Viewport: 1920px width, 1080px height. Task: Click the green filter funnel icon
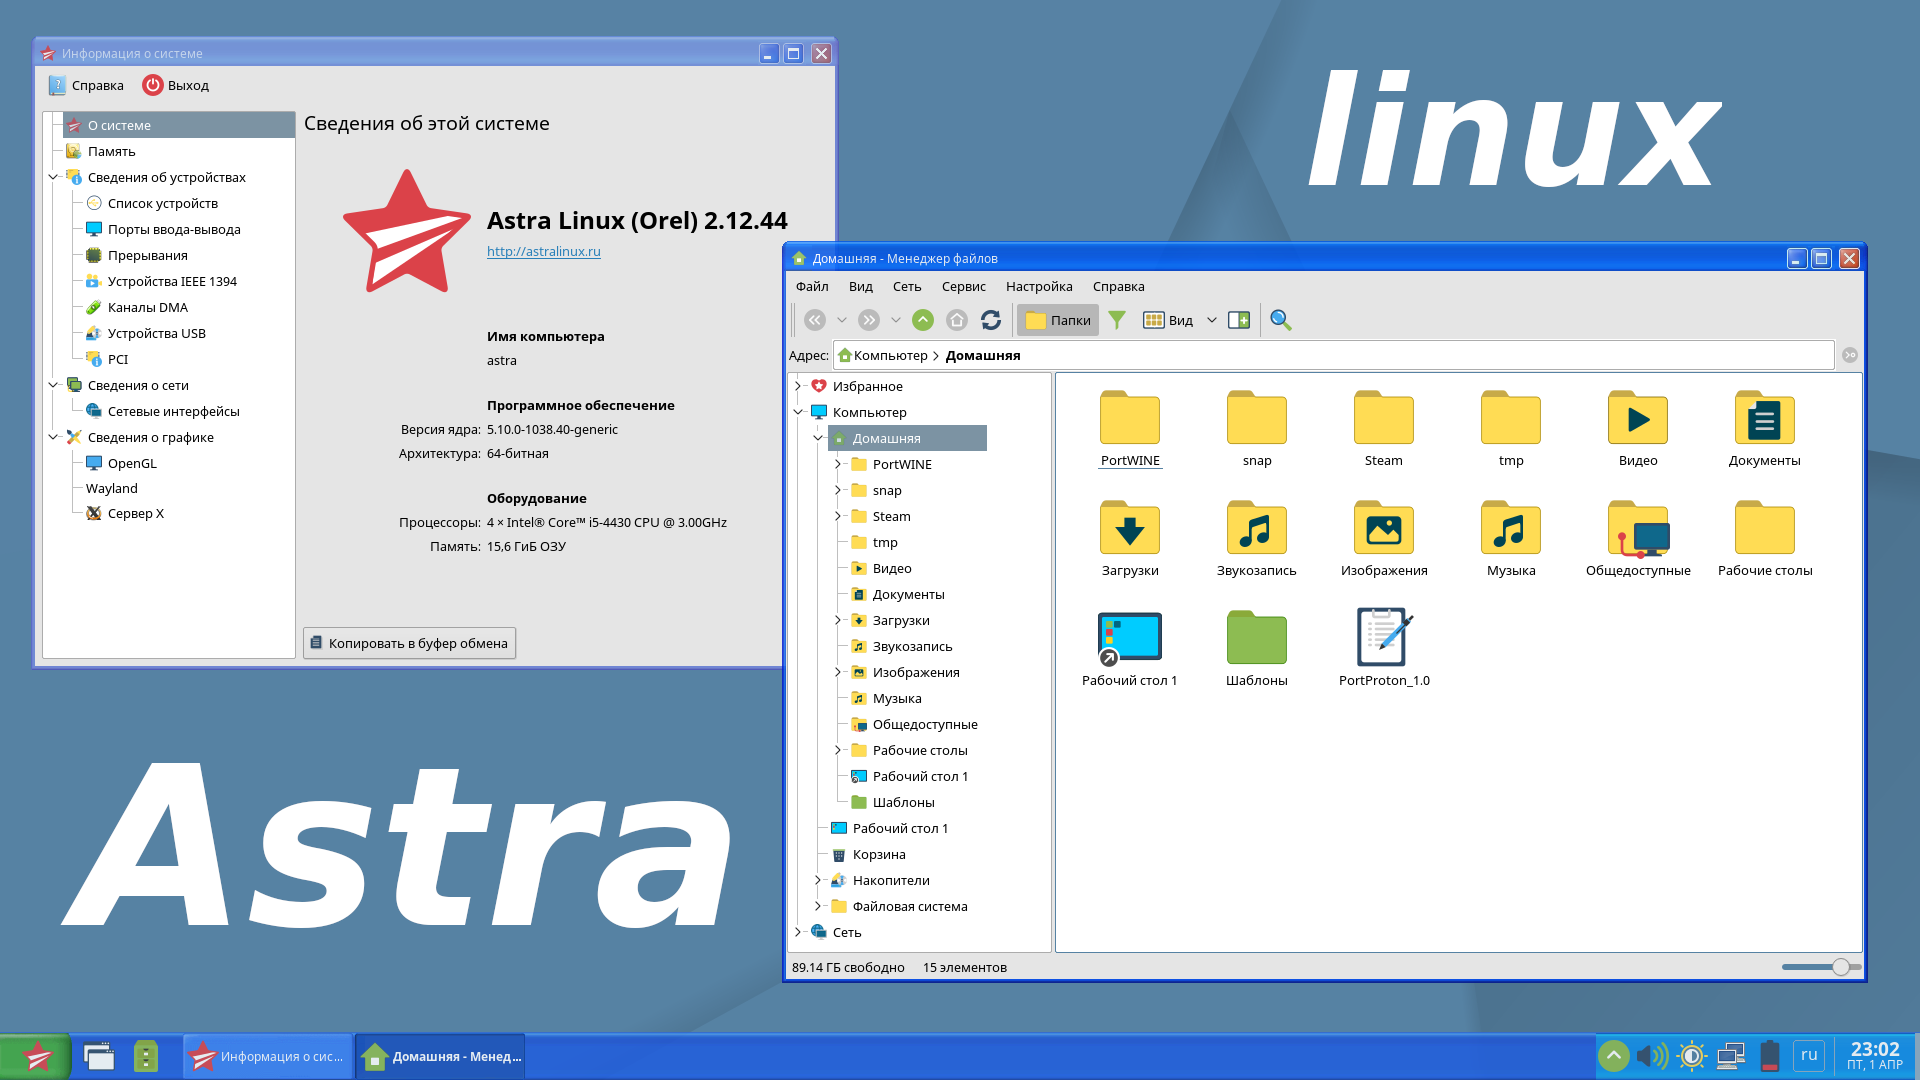[x=1117, y=320]
